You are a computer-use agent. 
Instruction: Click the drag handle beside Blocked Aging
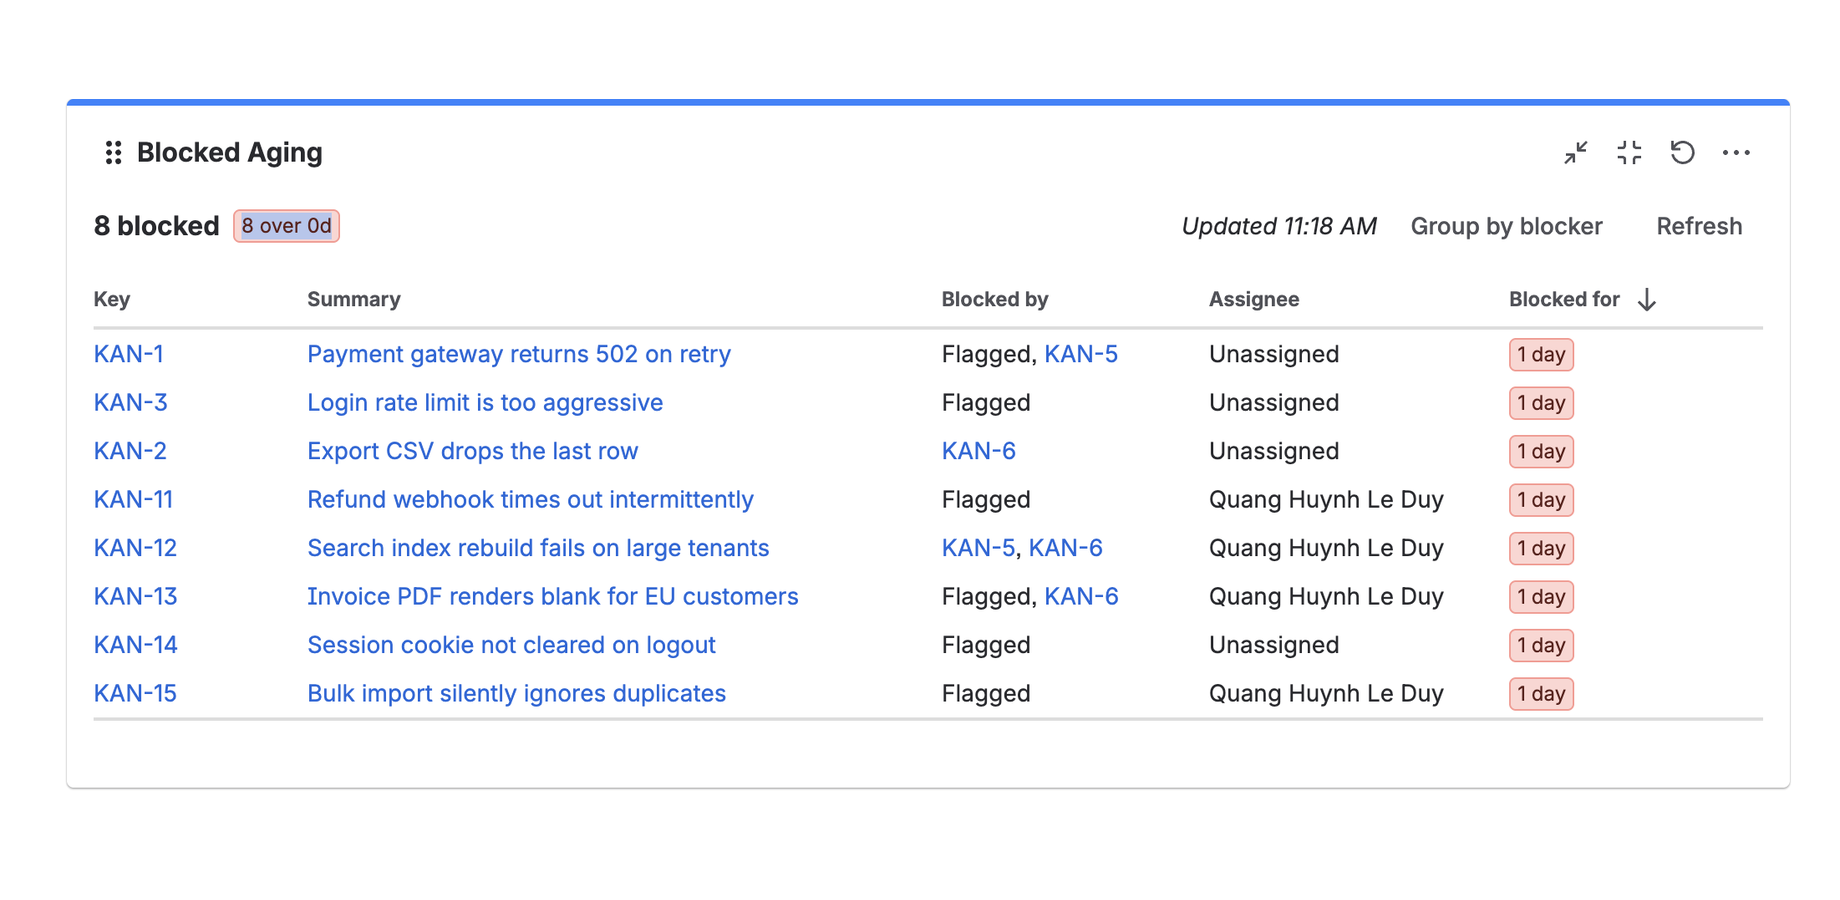click(x=113, y=152)
